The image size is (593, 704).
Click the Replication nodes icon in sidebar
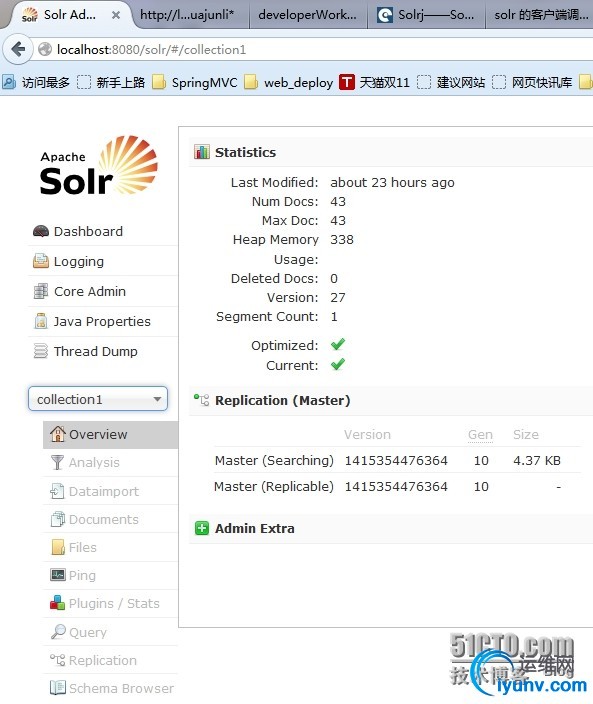coord(57,660)
